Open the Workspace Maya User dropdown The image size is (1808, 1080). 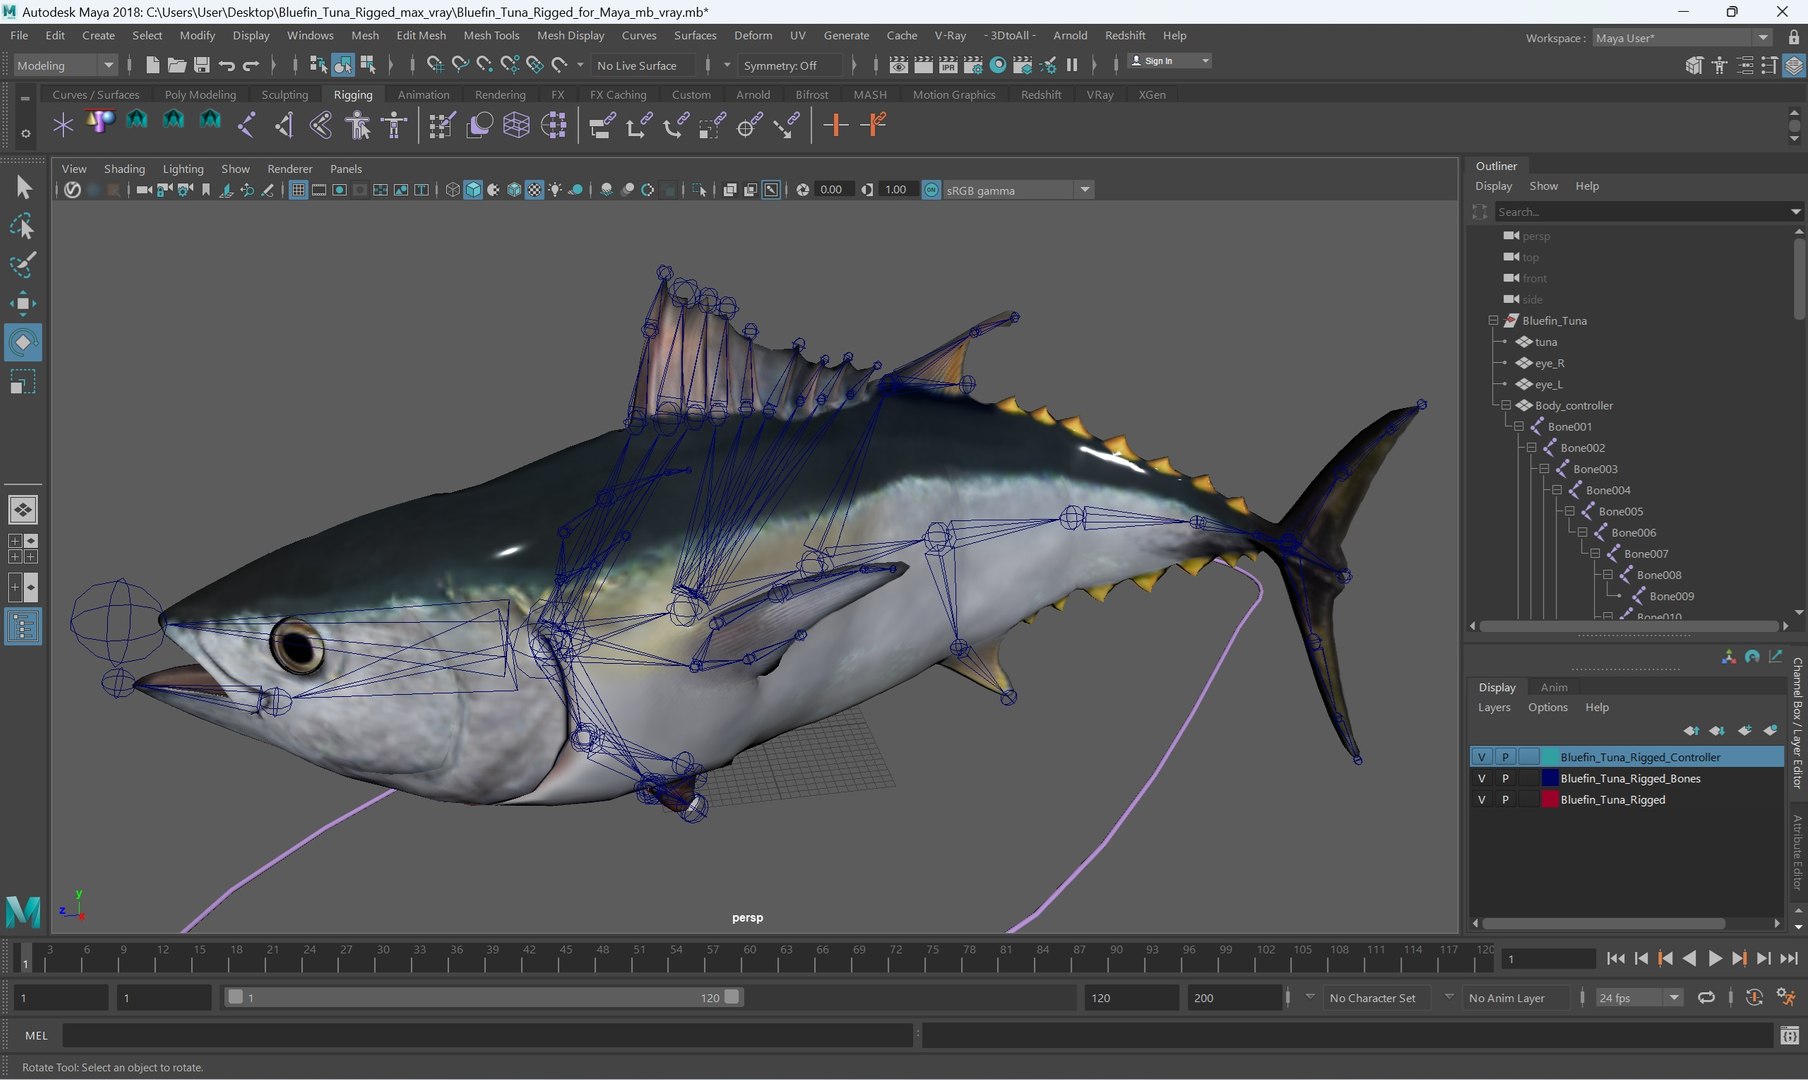click(1682, 38)
